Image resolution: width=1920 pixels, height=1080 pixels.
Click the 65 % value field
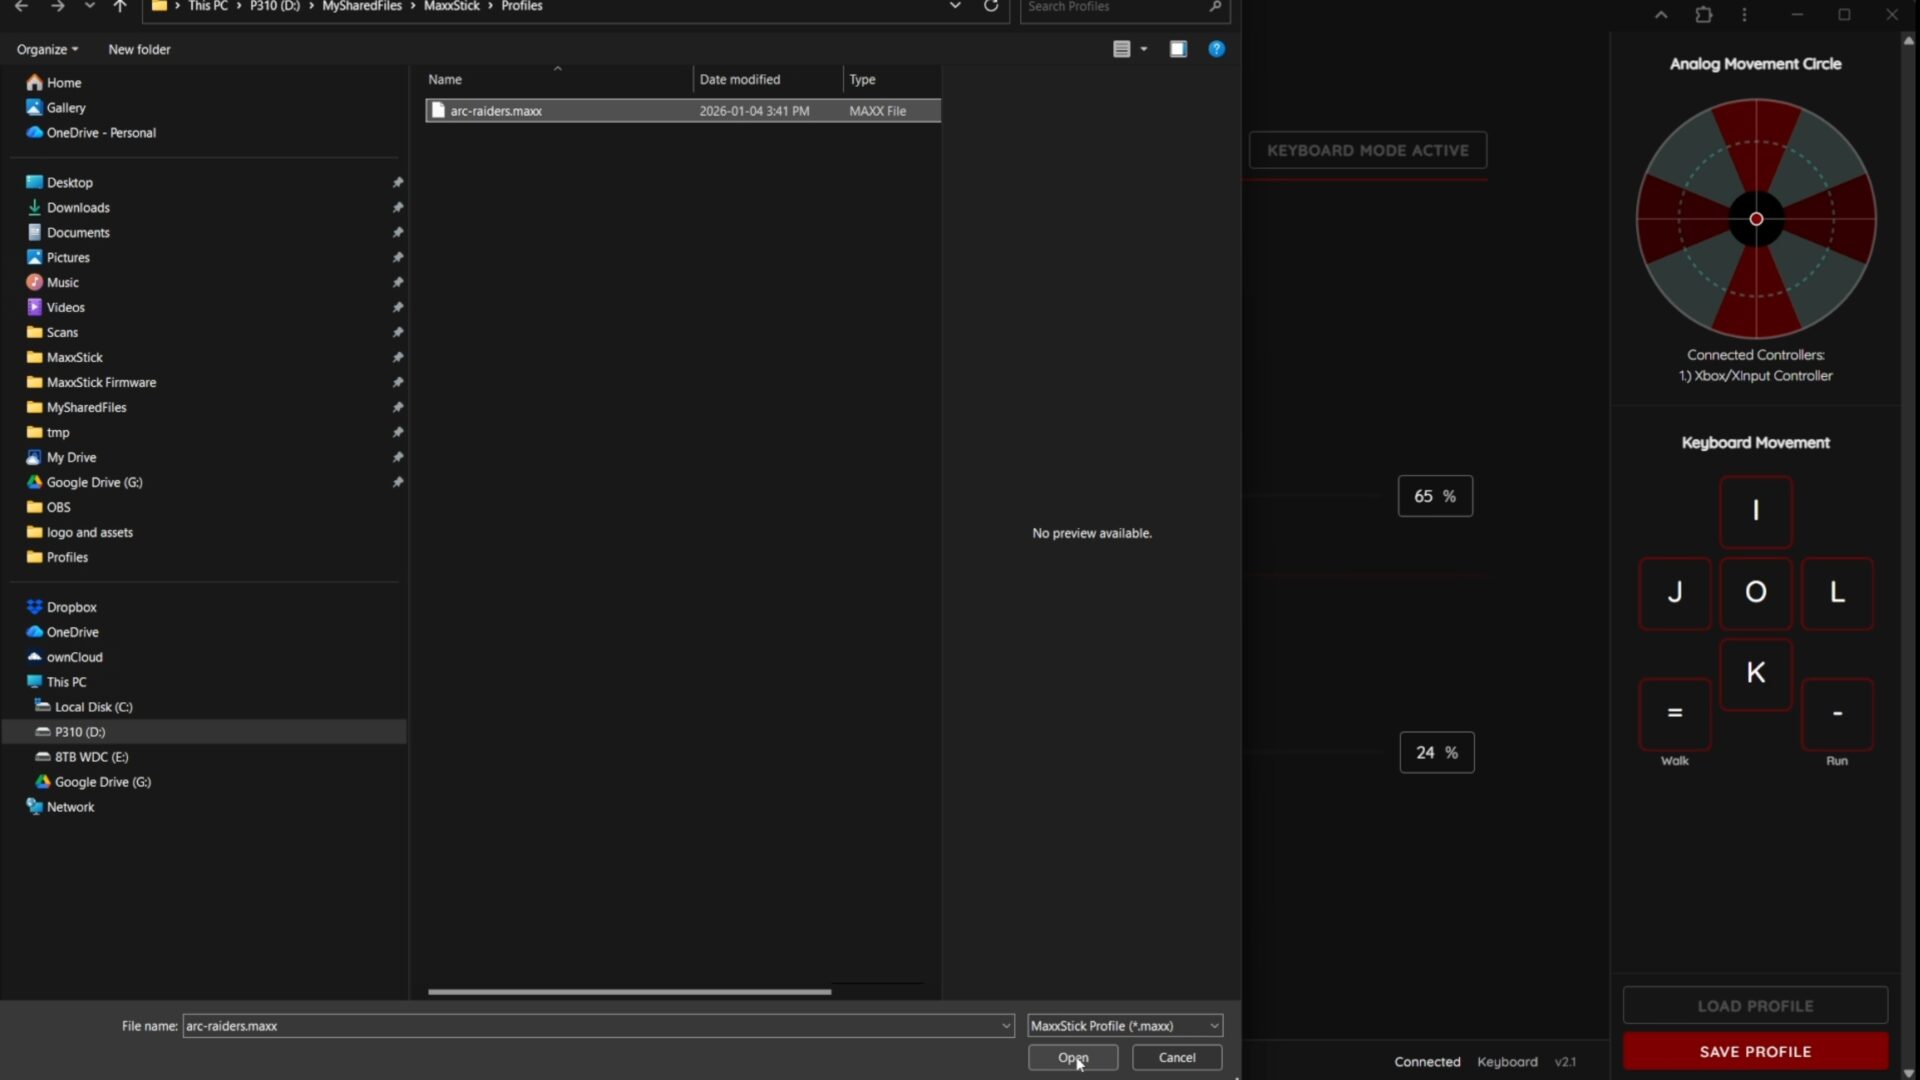coord(1435,496)
